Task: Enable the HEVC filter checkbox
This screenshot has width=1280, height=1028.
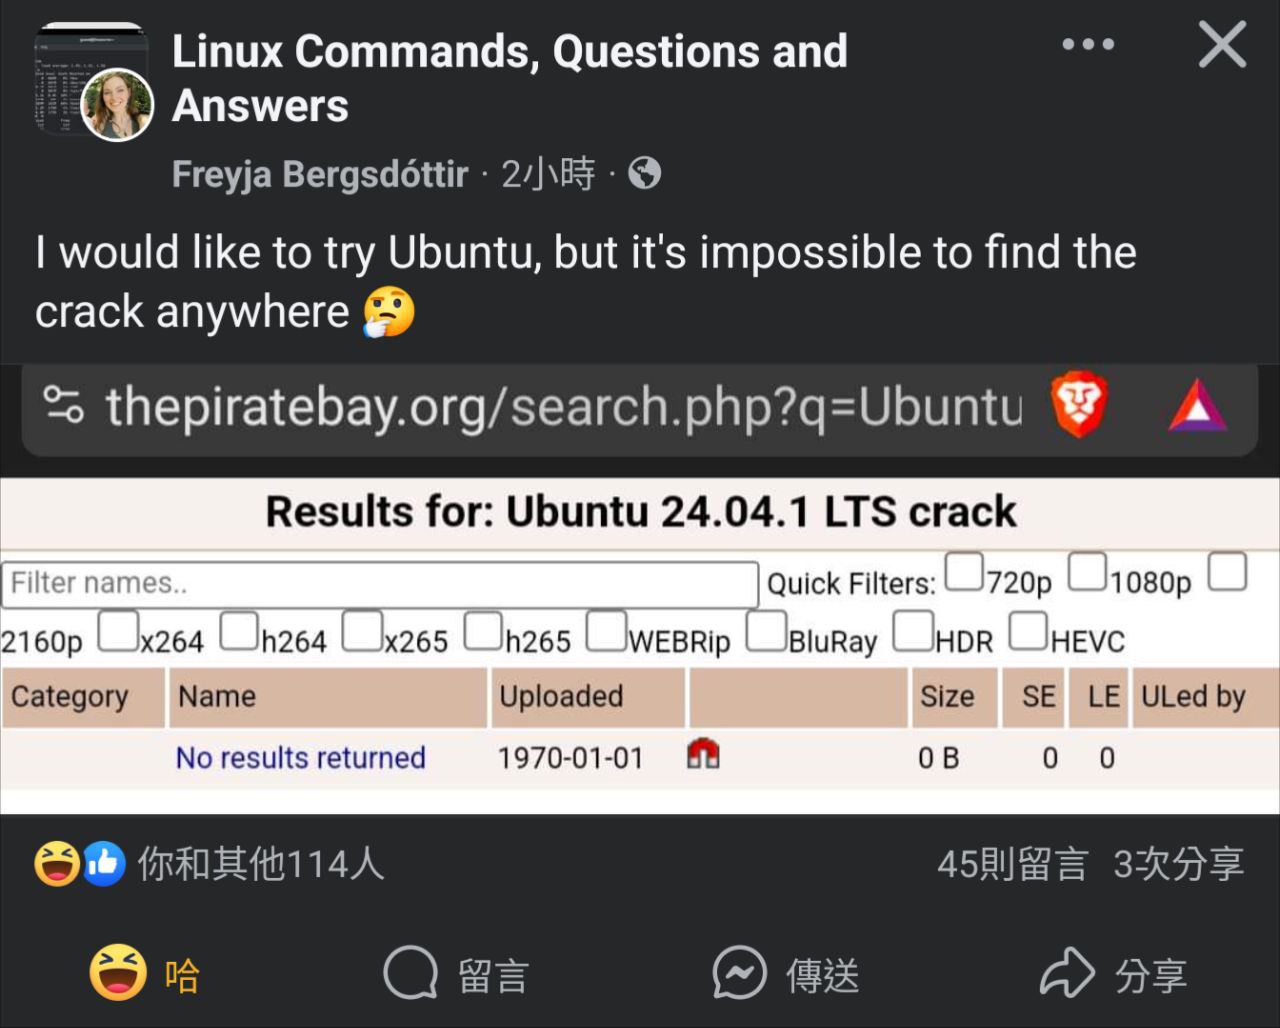Action: (x=1028, y=631)
